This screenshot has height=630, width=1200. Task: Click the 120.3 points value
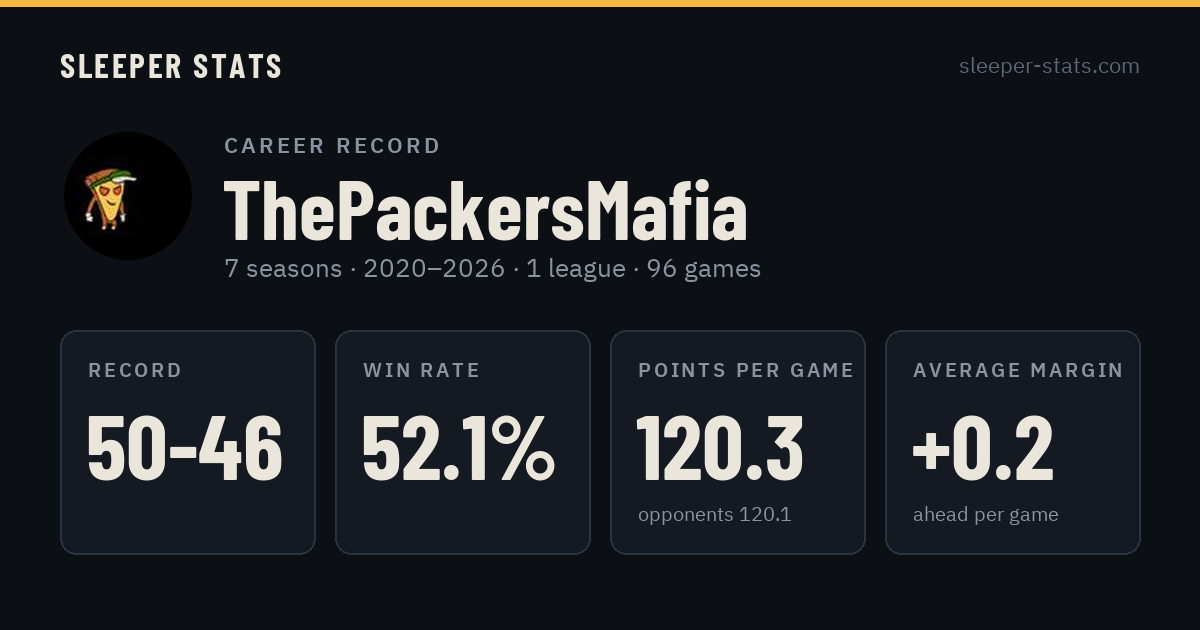coord(720,448)
